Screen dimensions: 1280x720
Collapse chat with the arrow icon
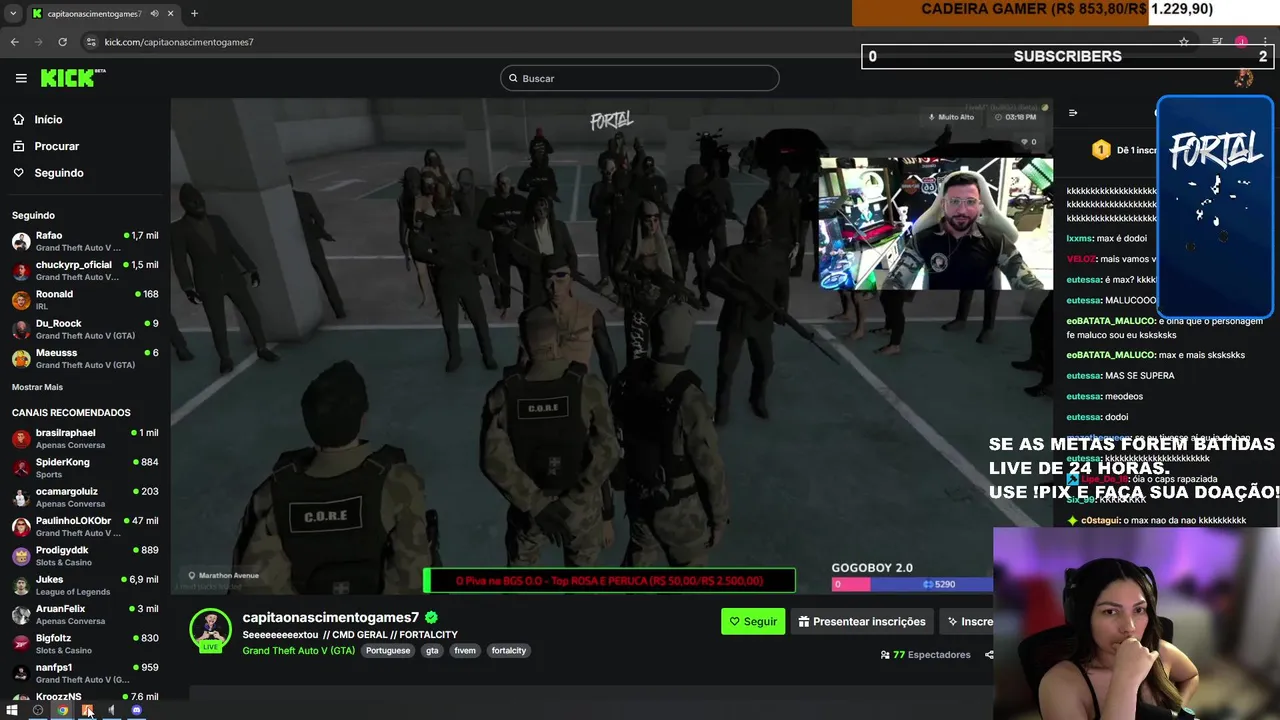pos(1073,113)
